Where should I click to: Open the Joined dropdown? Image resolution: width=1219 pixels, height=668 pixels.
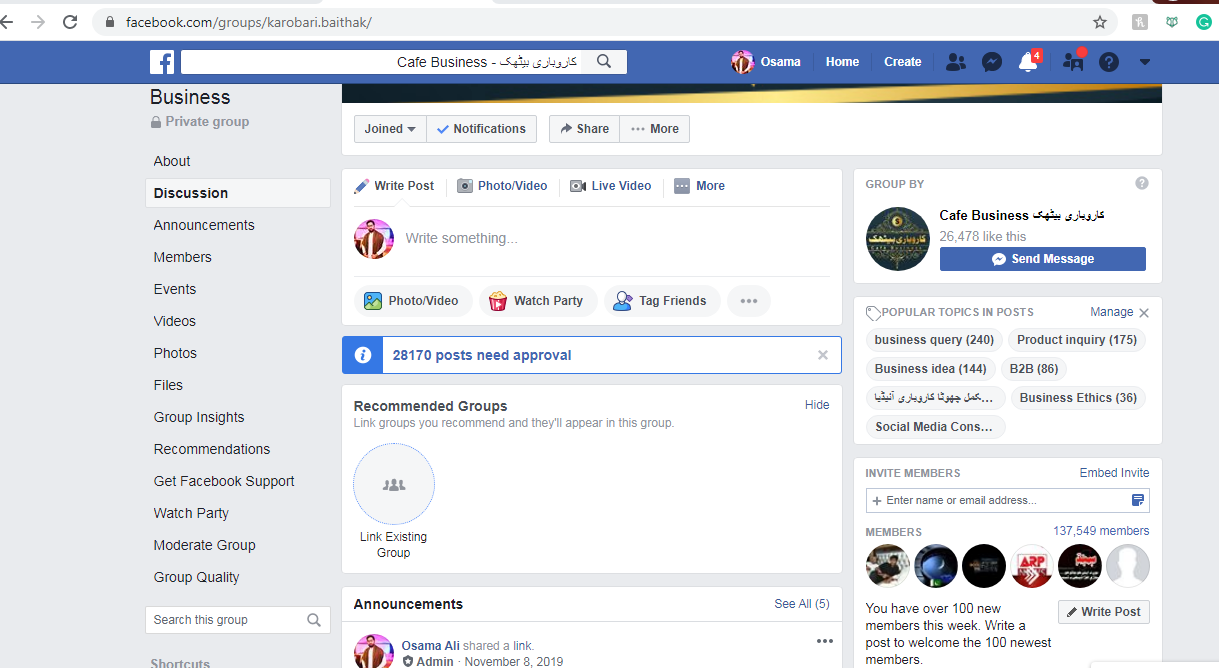click(390, 129)
